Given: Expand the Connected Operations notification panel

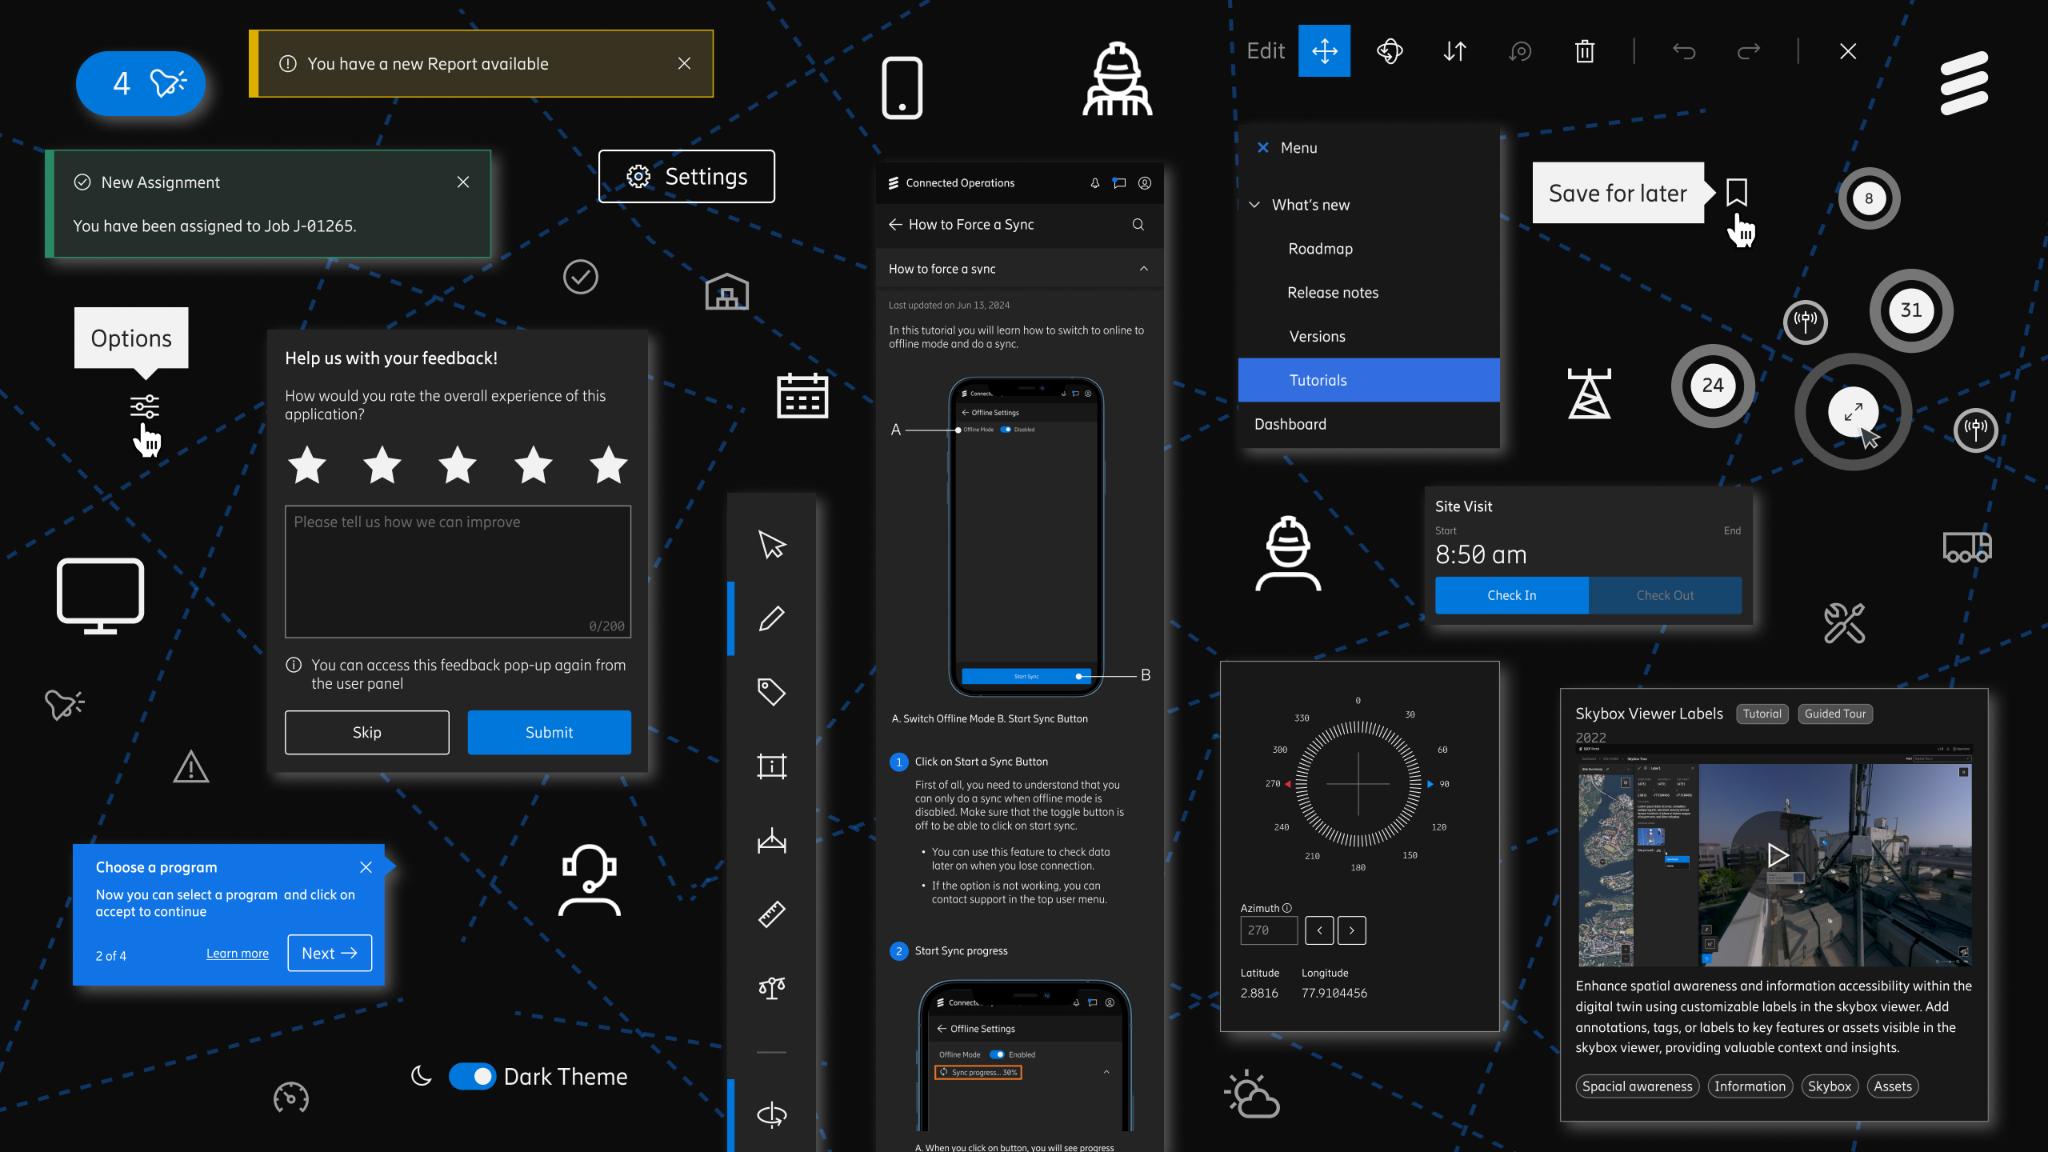Looking at the screenshot, I should 1094,181.
